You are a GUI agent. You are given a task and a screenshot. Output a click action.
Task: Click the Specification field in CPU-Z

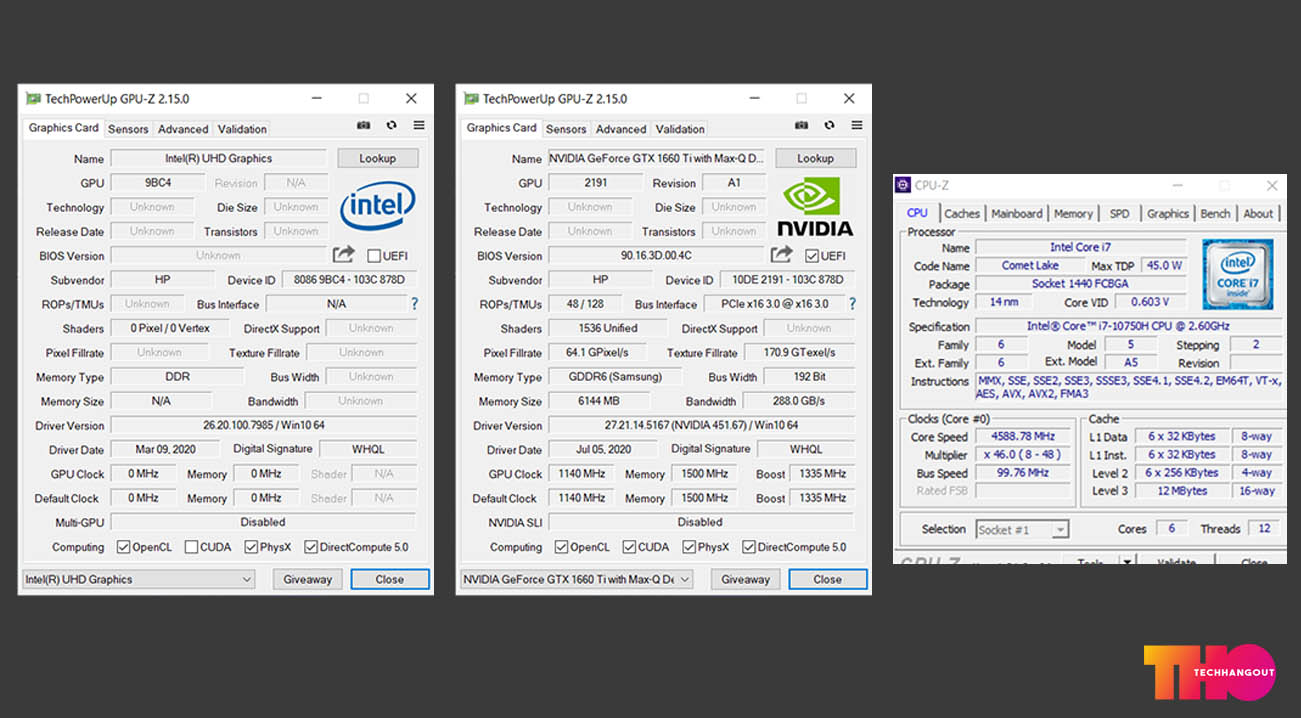[x=1128, y=327]
